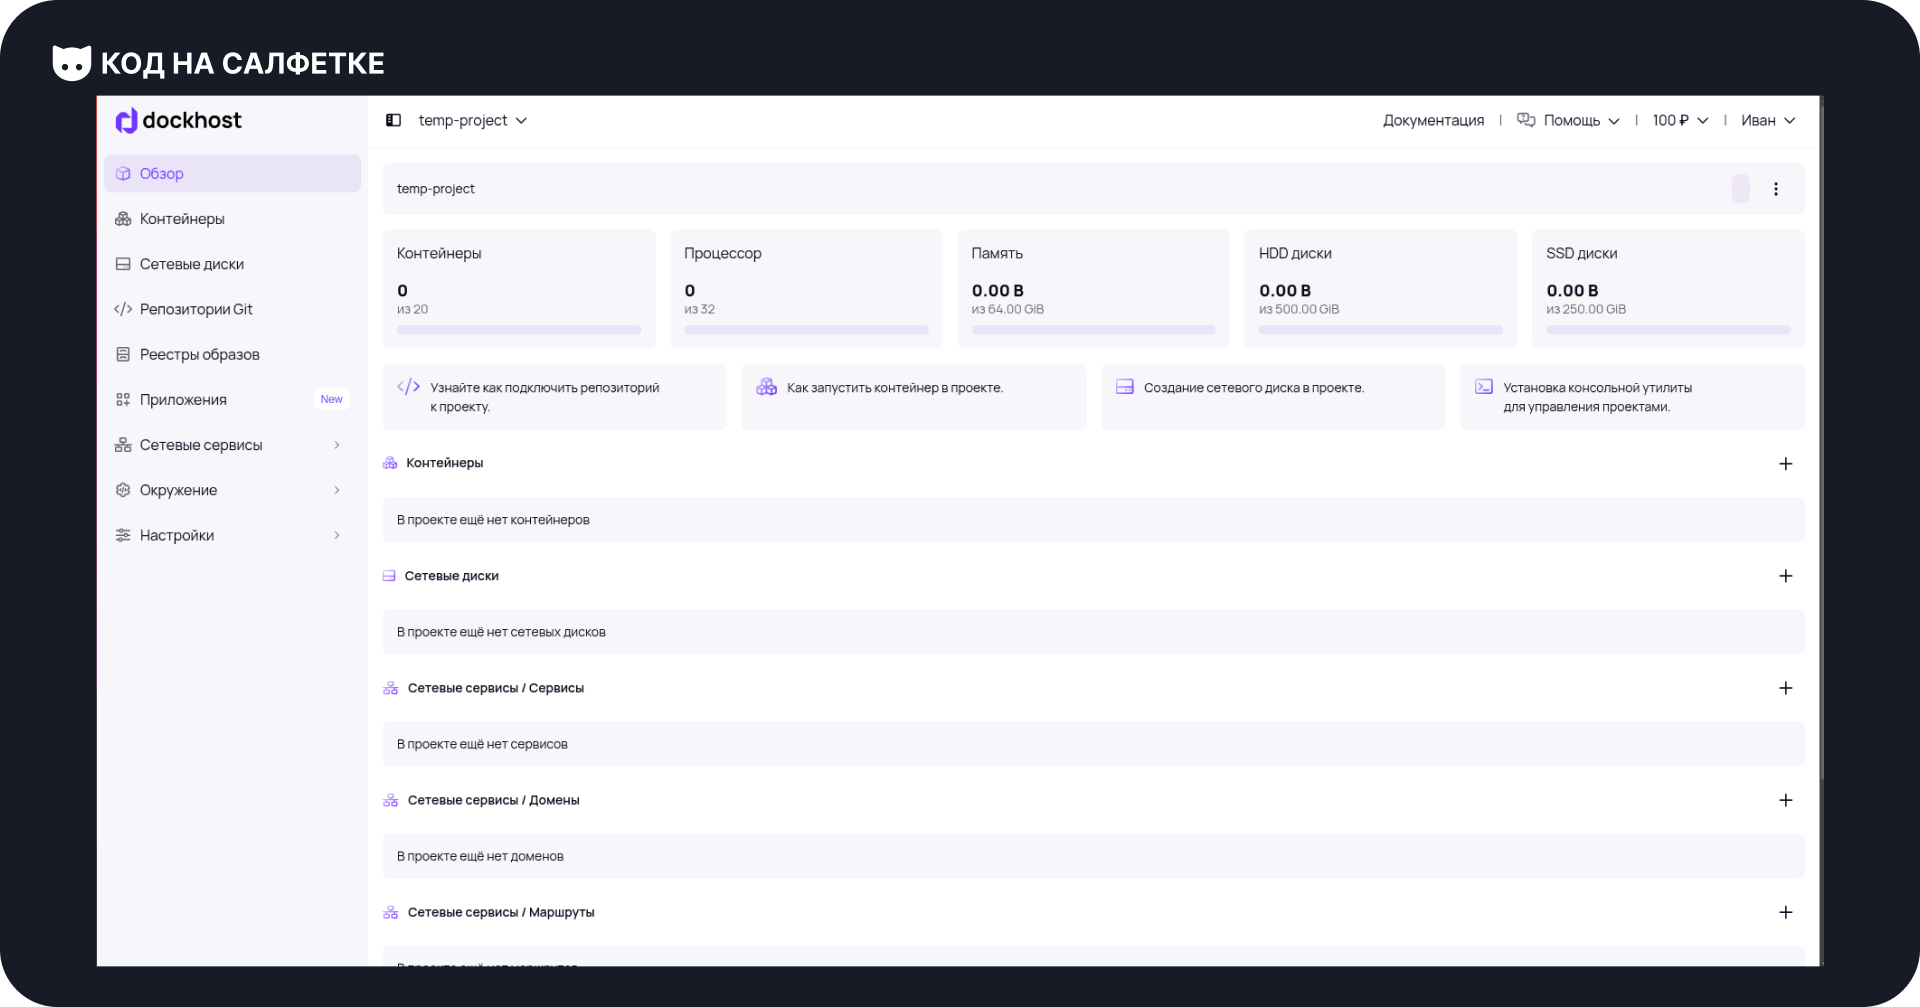Add a new container with plus
The width and height of the screenshot is (1920, 1007).
point(1786,464)
